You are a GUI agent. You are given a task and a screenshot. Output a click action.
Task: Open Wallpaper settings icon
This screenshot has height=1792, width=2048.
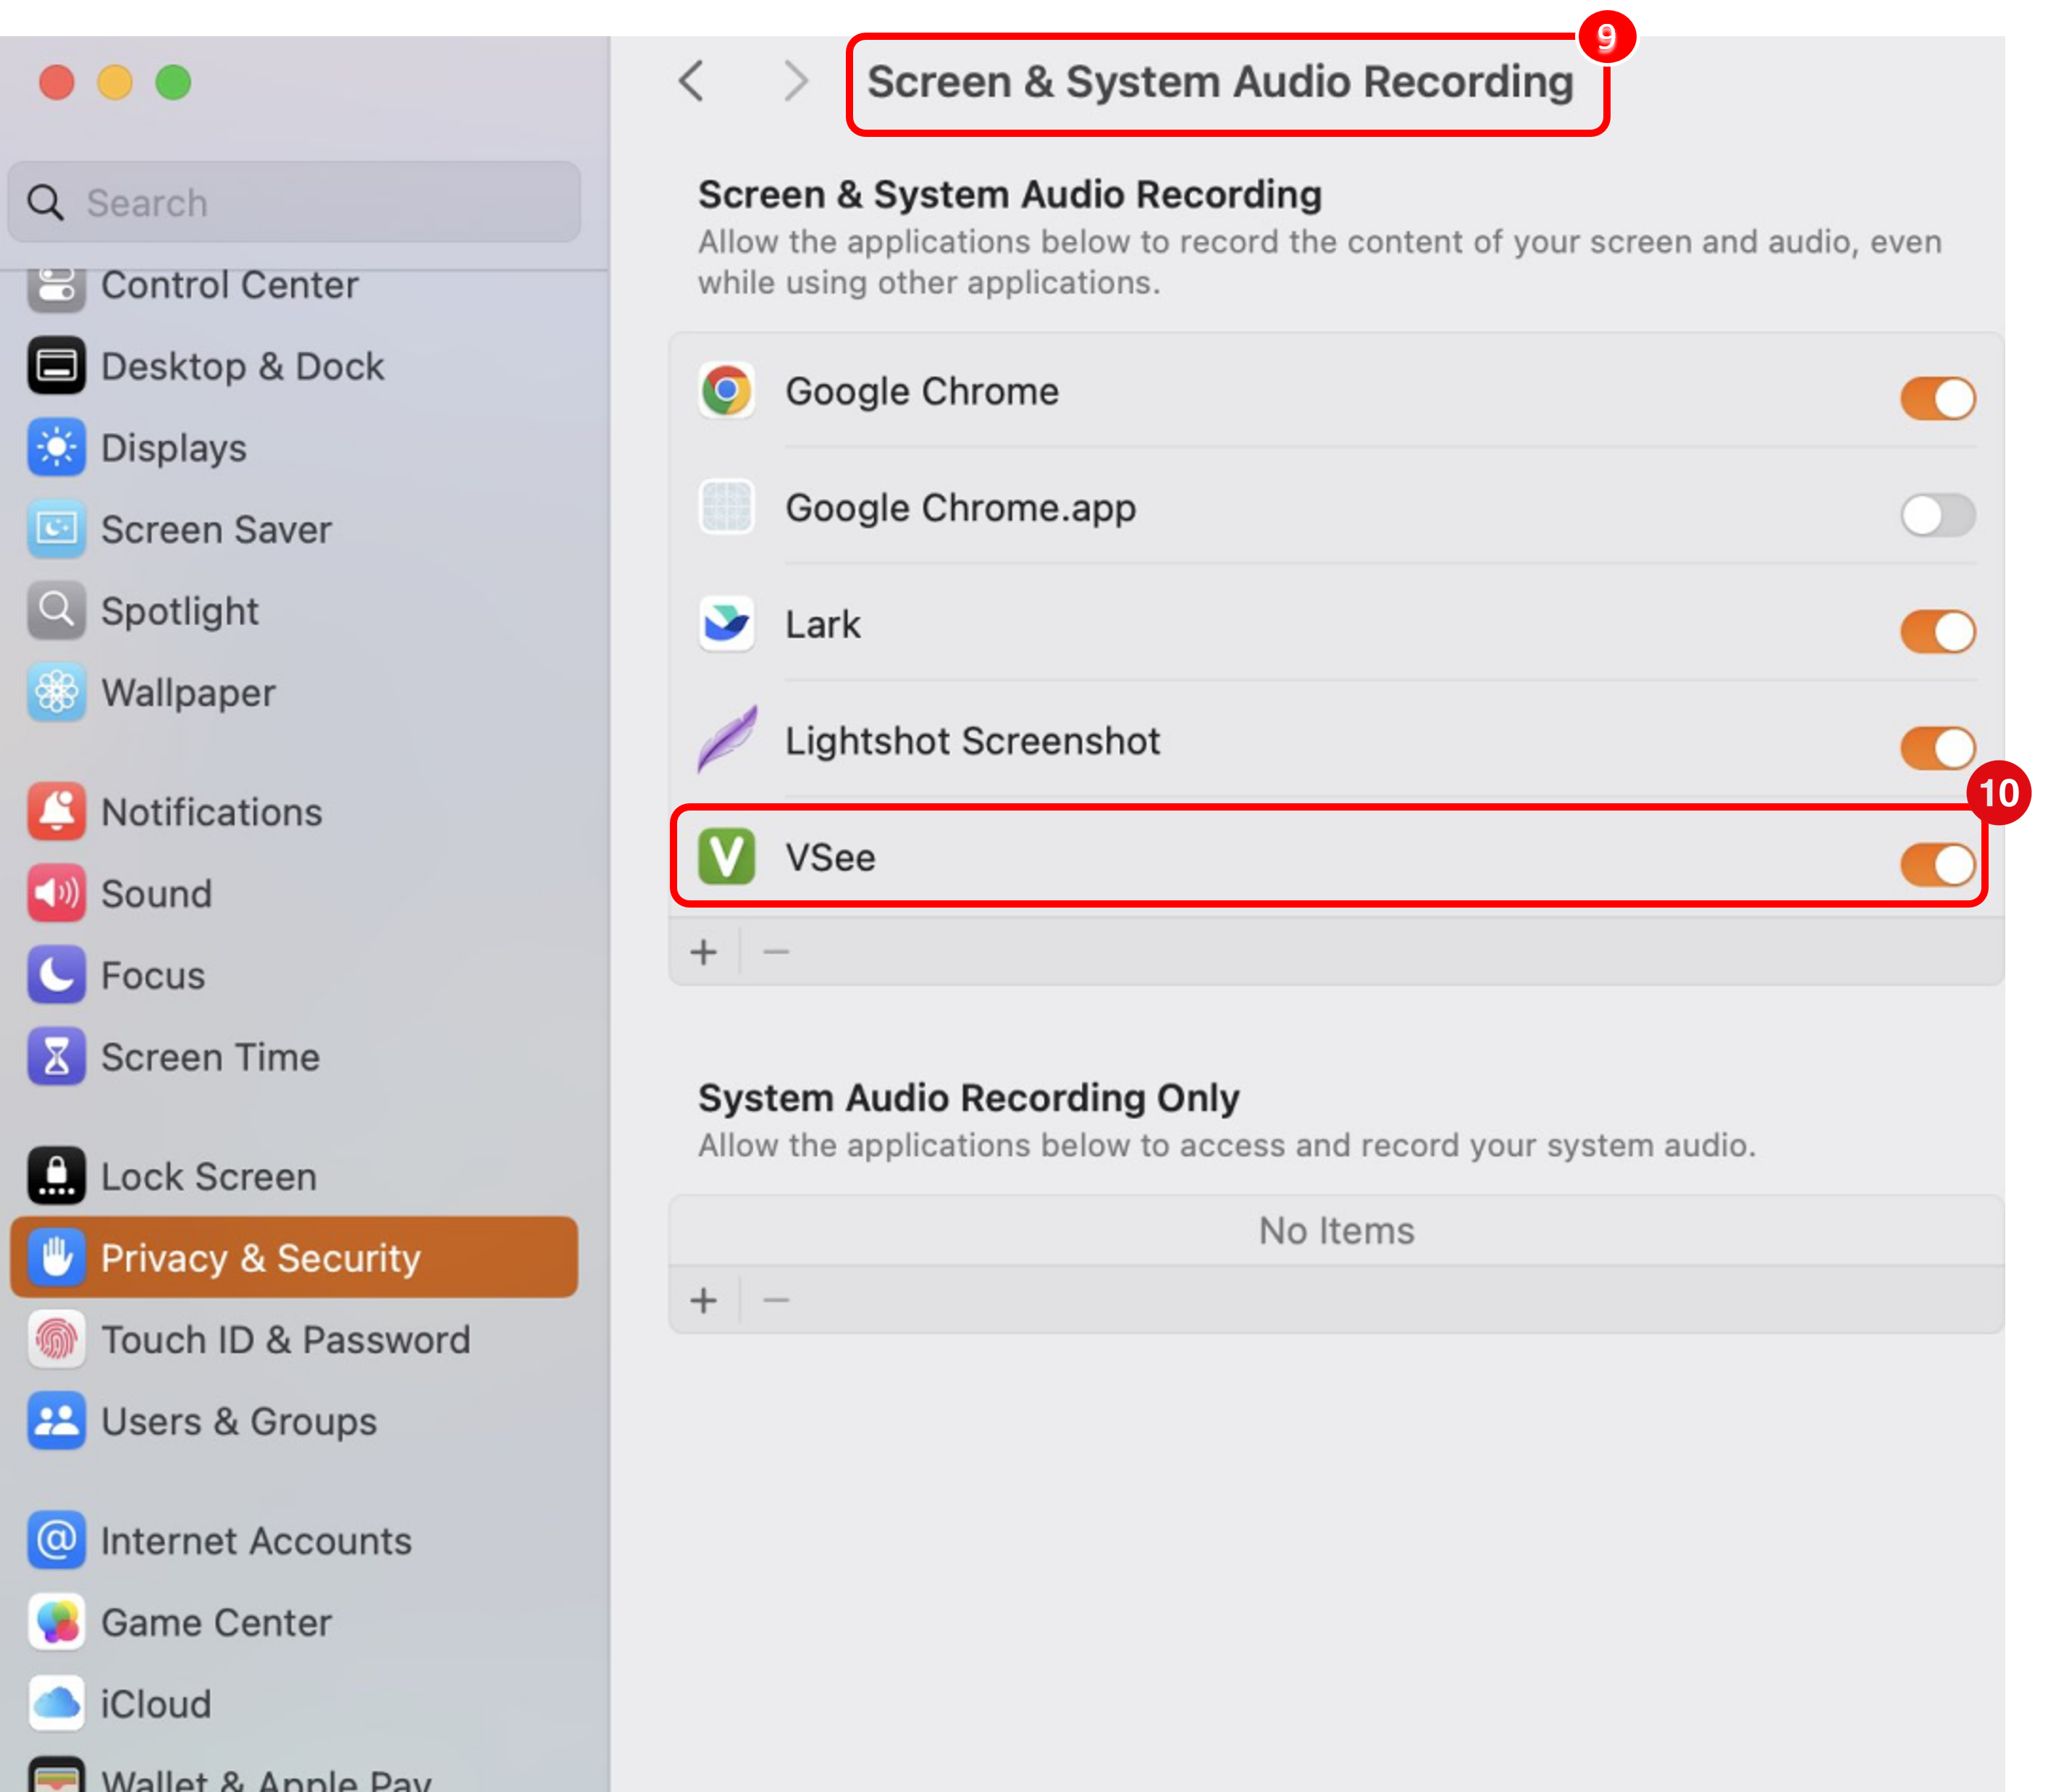tap(56, 692)
